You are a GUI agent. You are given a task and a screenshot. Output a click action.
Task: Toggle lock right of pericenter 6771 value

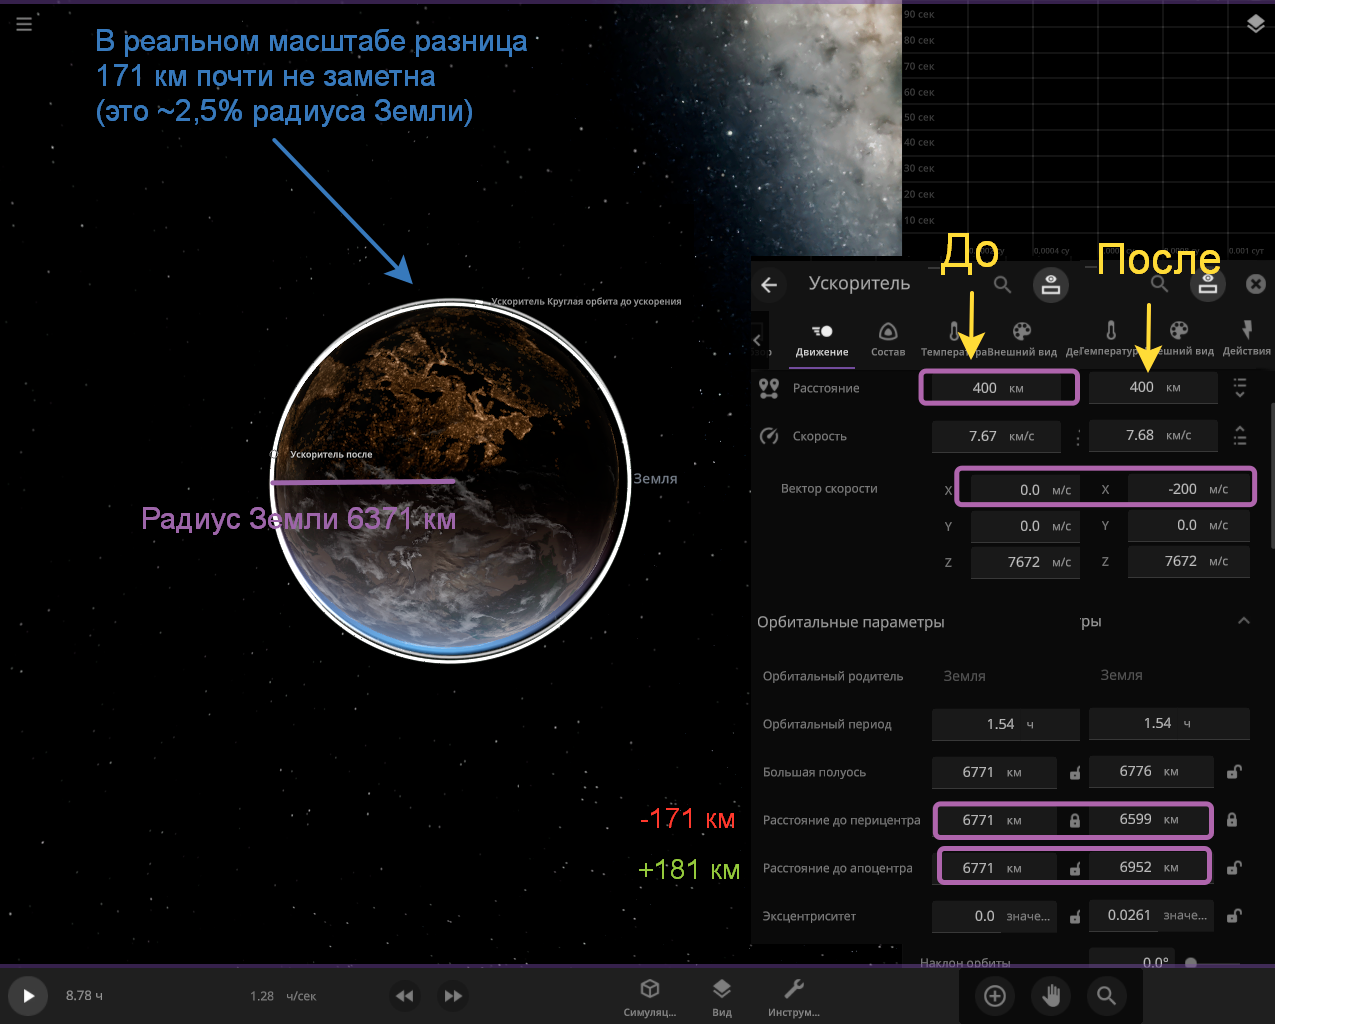(1075, 820)
